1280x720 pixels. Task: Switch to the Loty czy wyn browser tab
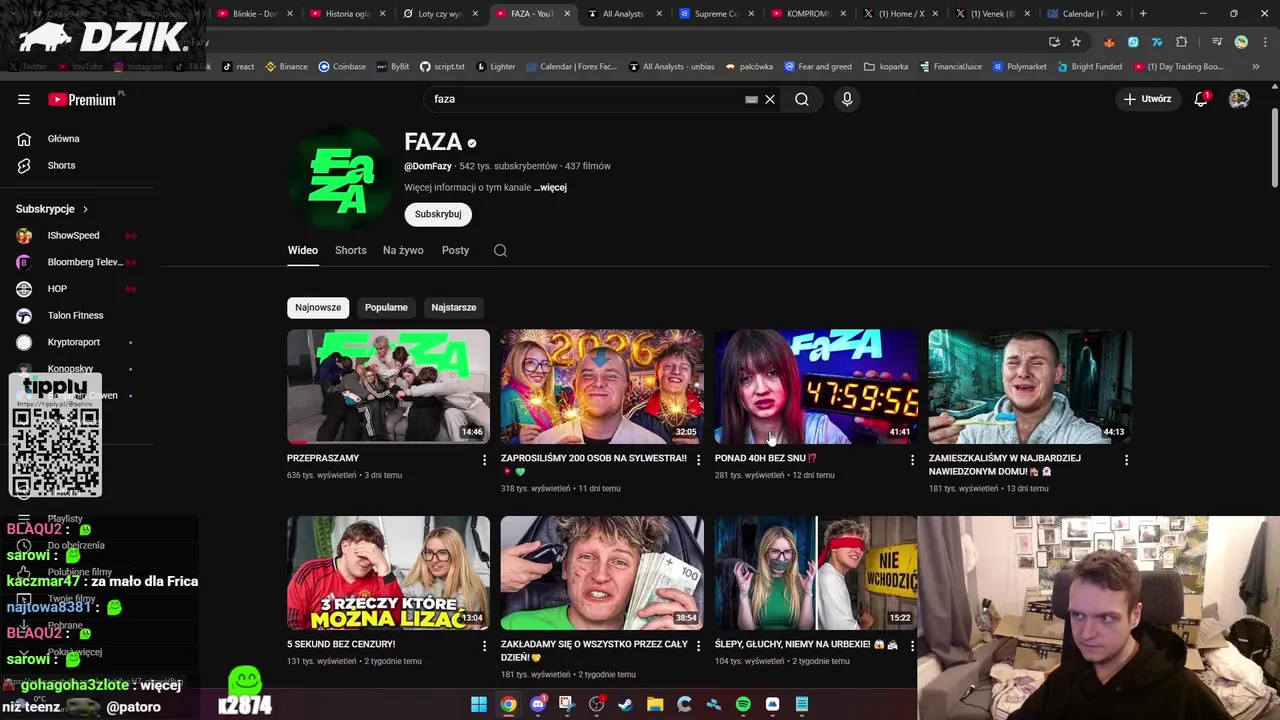441,14
